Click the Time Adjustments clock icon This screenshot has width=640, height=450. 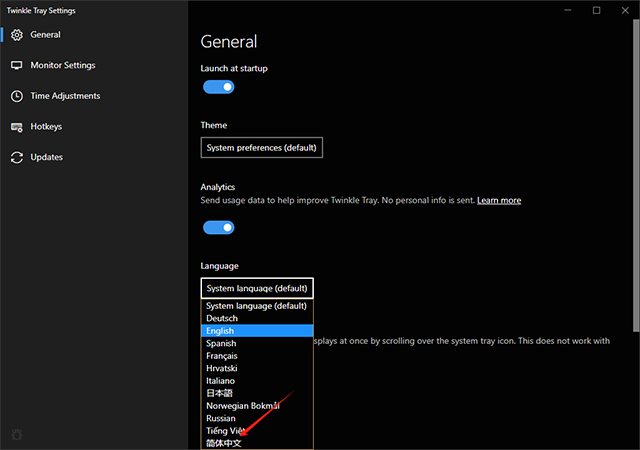(17, 97)
